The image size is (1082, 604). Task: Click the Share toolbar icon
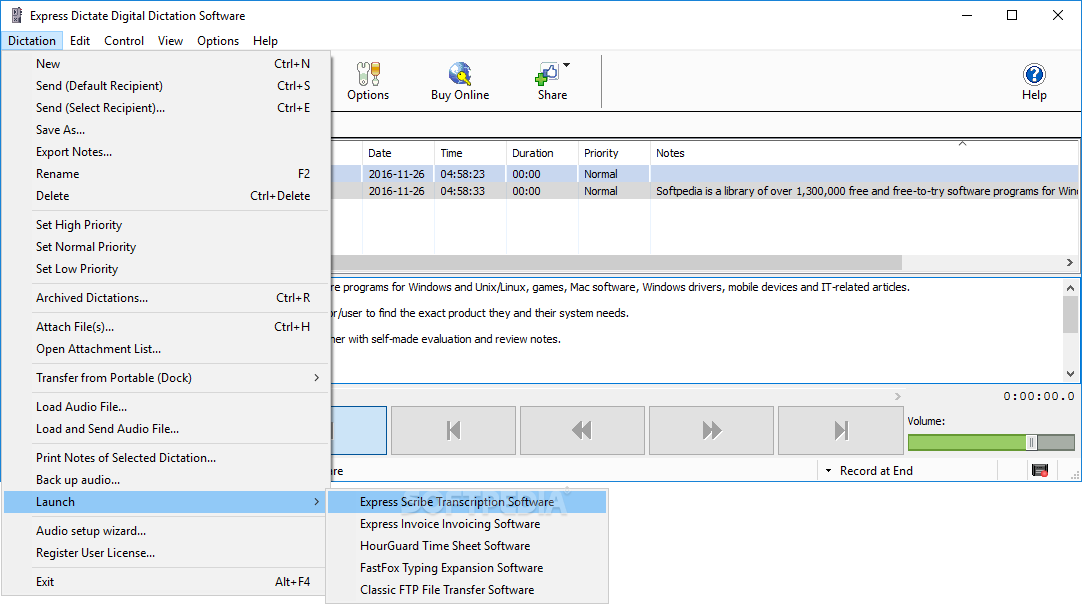click(x=551, y=81)
